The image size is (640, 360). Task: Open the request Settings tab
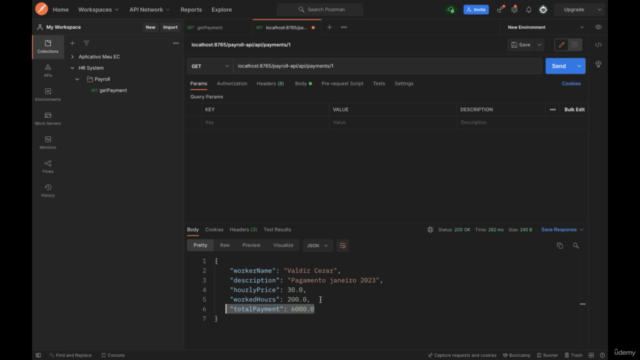(x=404, y=84)
